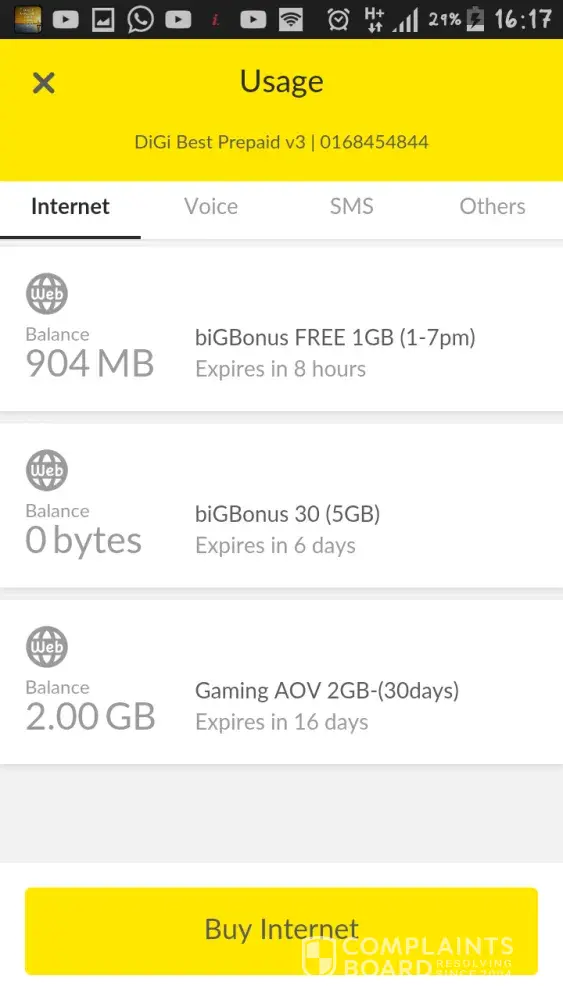Select the Internet tab

tap(70, 206)
